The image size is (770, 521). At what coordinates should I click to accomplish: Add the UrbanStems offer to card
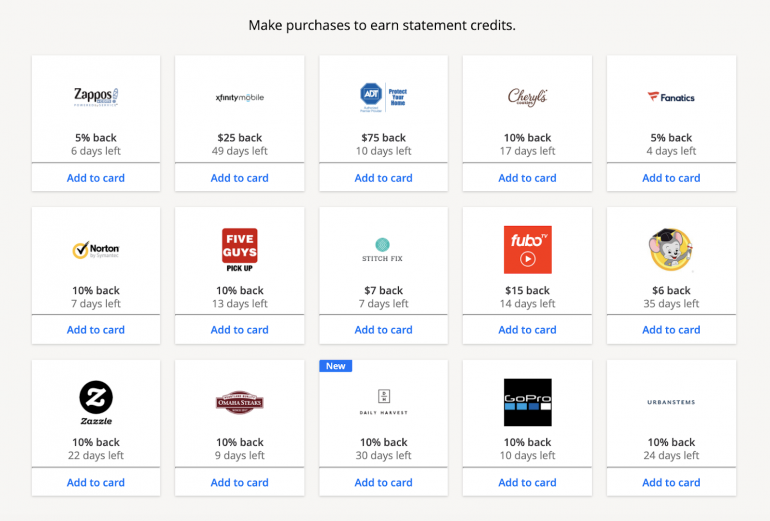pyautogui.click(x=671, y=483)
